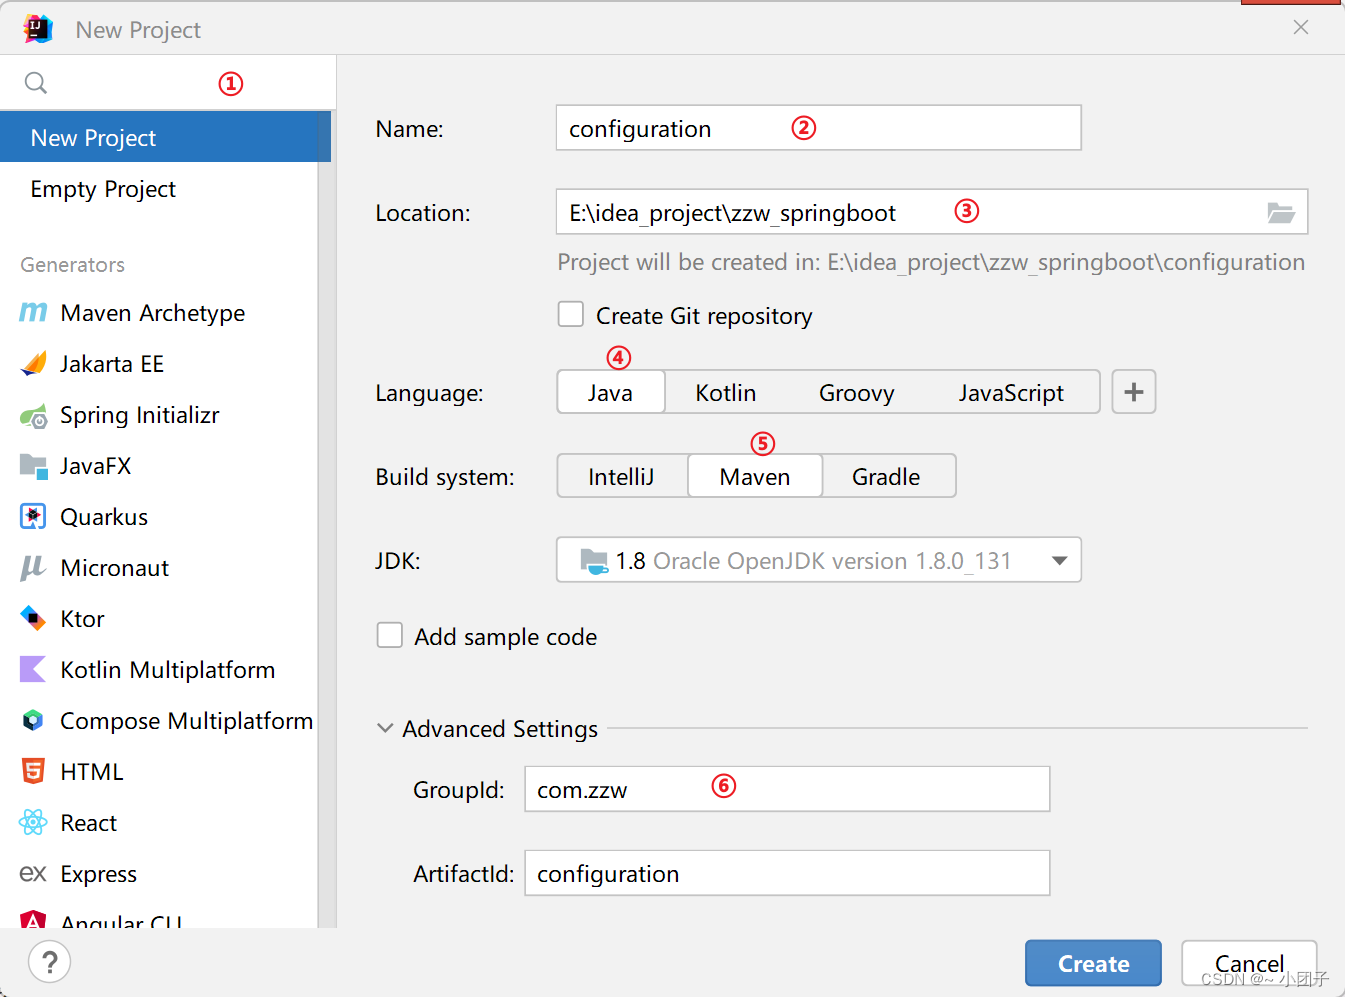Browse for location with folder icon

1281,212
